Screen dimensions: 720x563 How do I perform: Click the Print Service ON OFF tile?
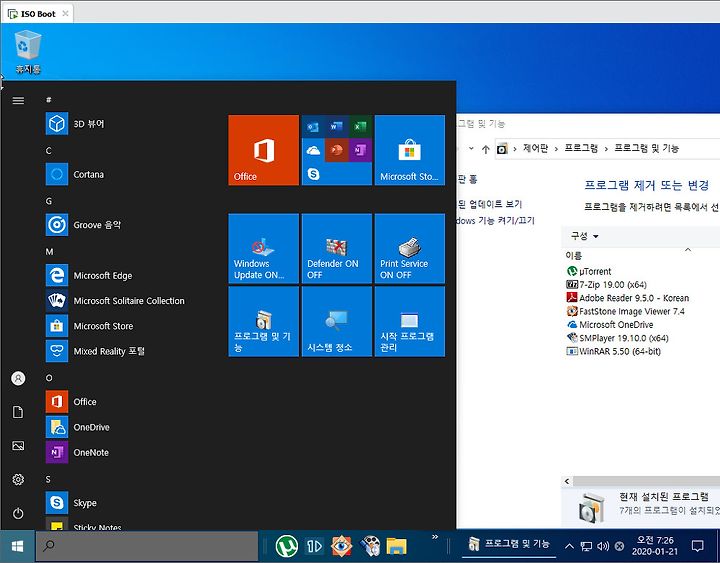point(410,248)
